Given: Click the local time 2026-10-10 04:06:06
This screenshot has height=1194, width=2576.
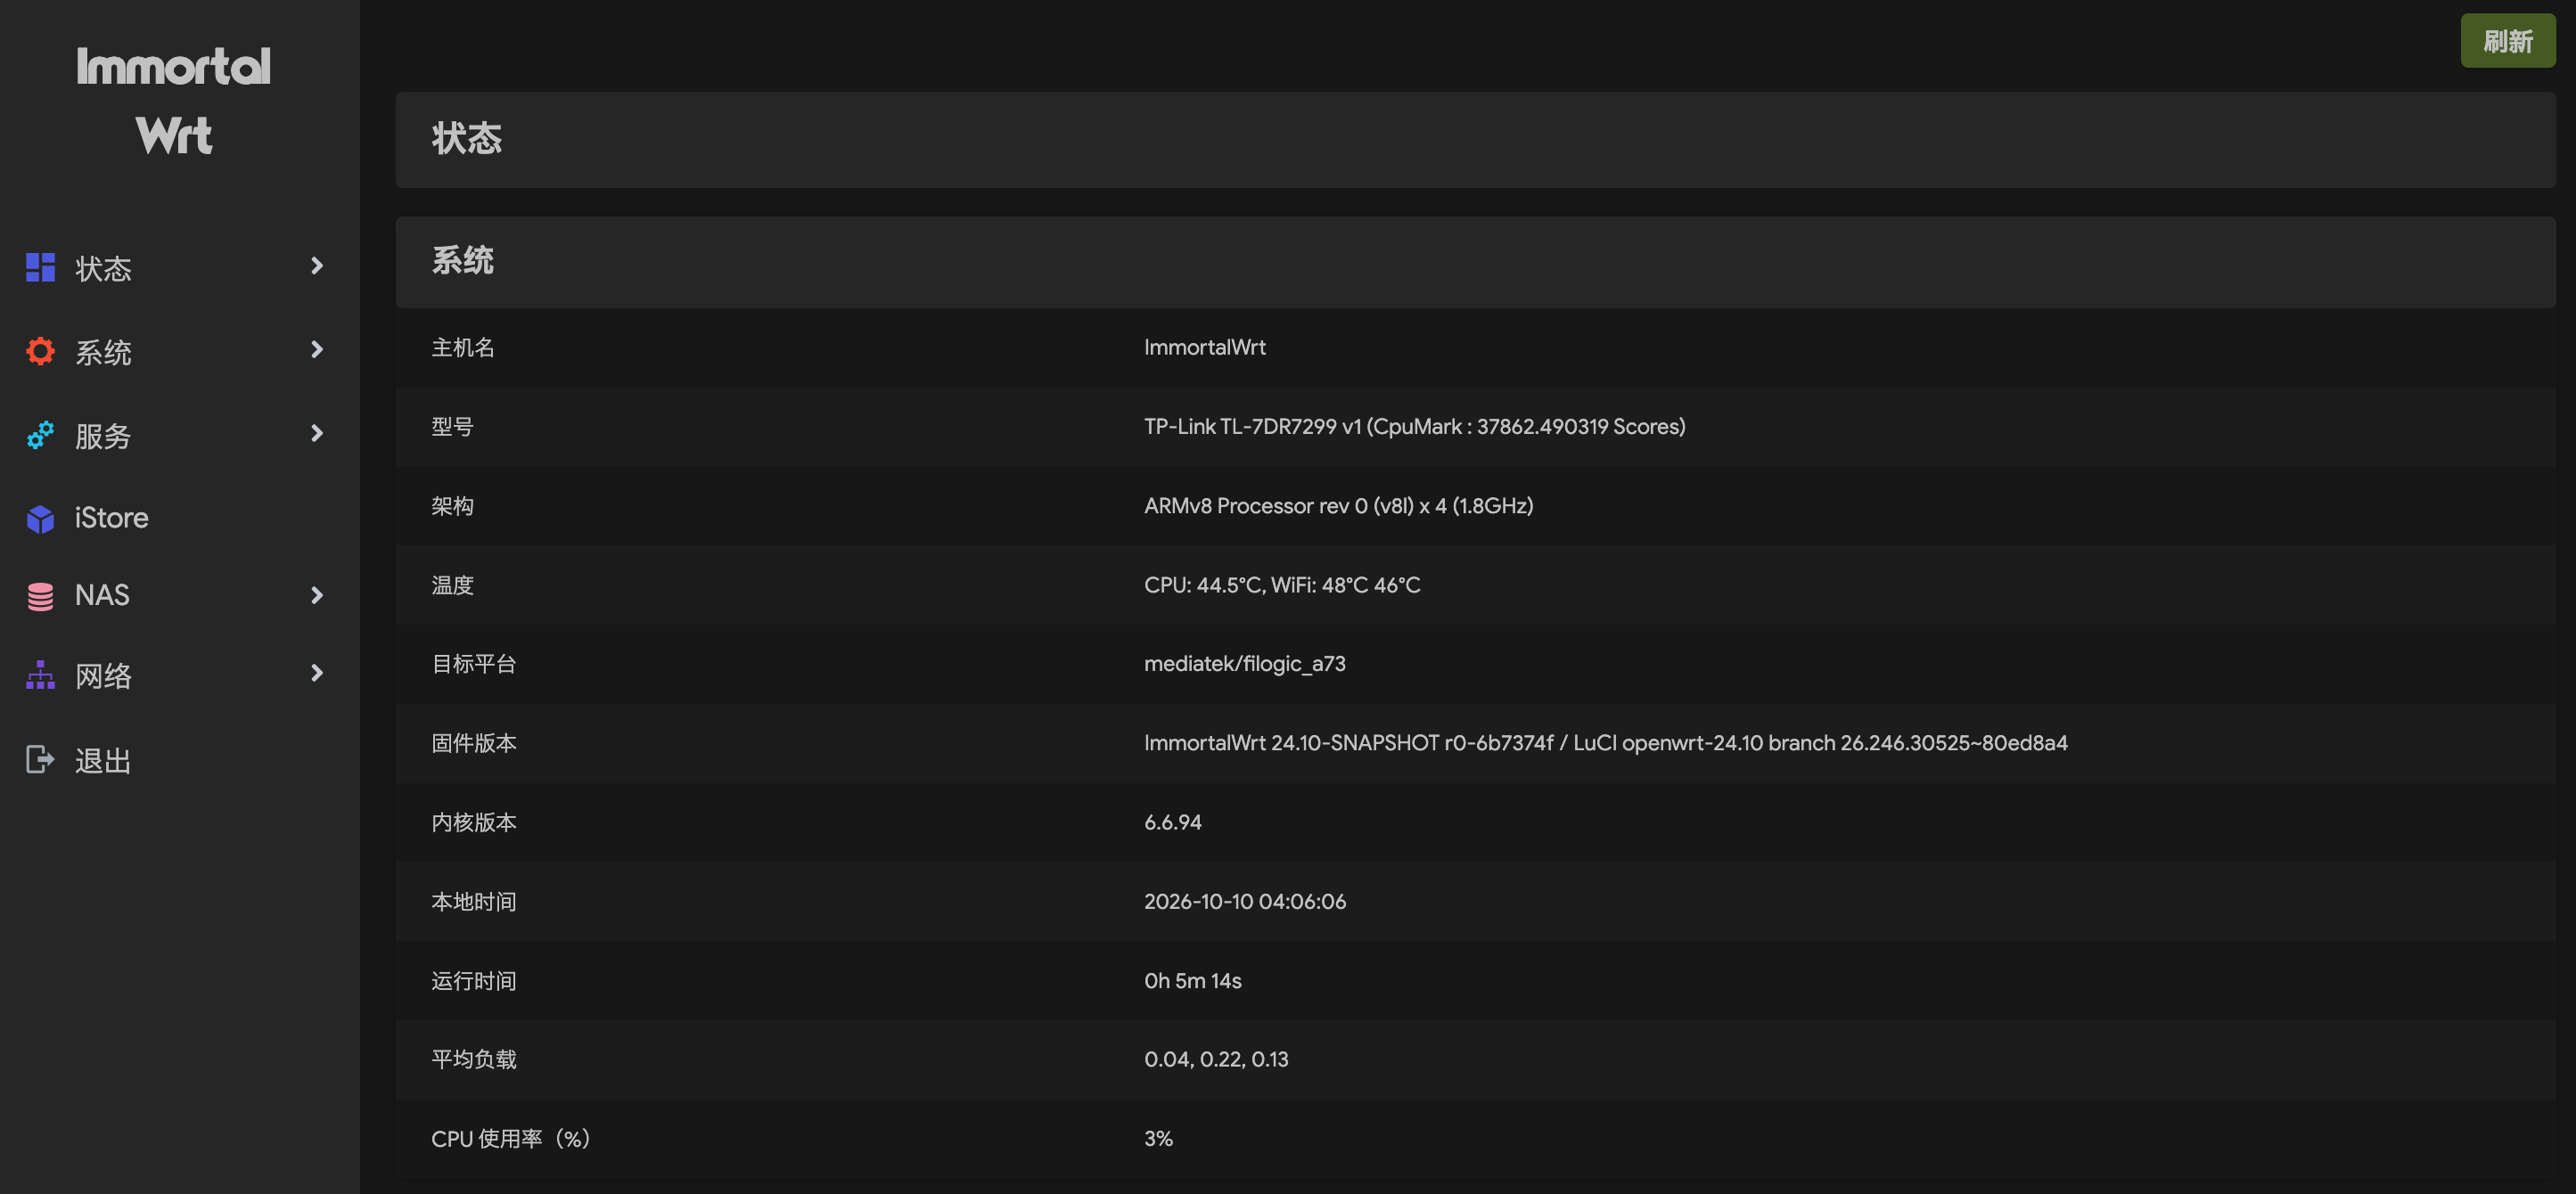Looking at the screenshot, I should click(1245, 901).
